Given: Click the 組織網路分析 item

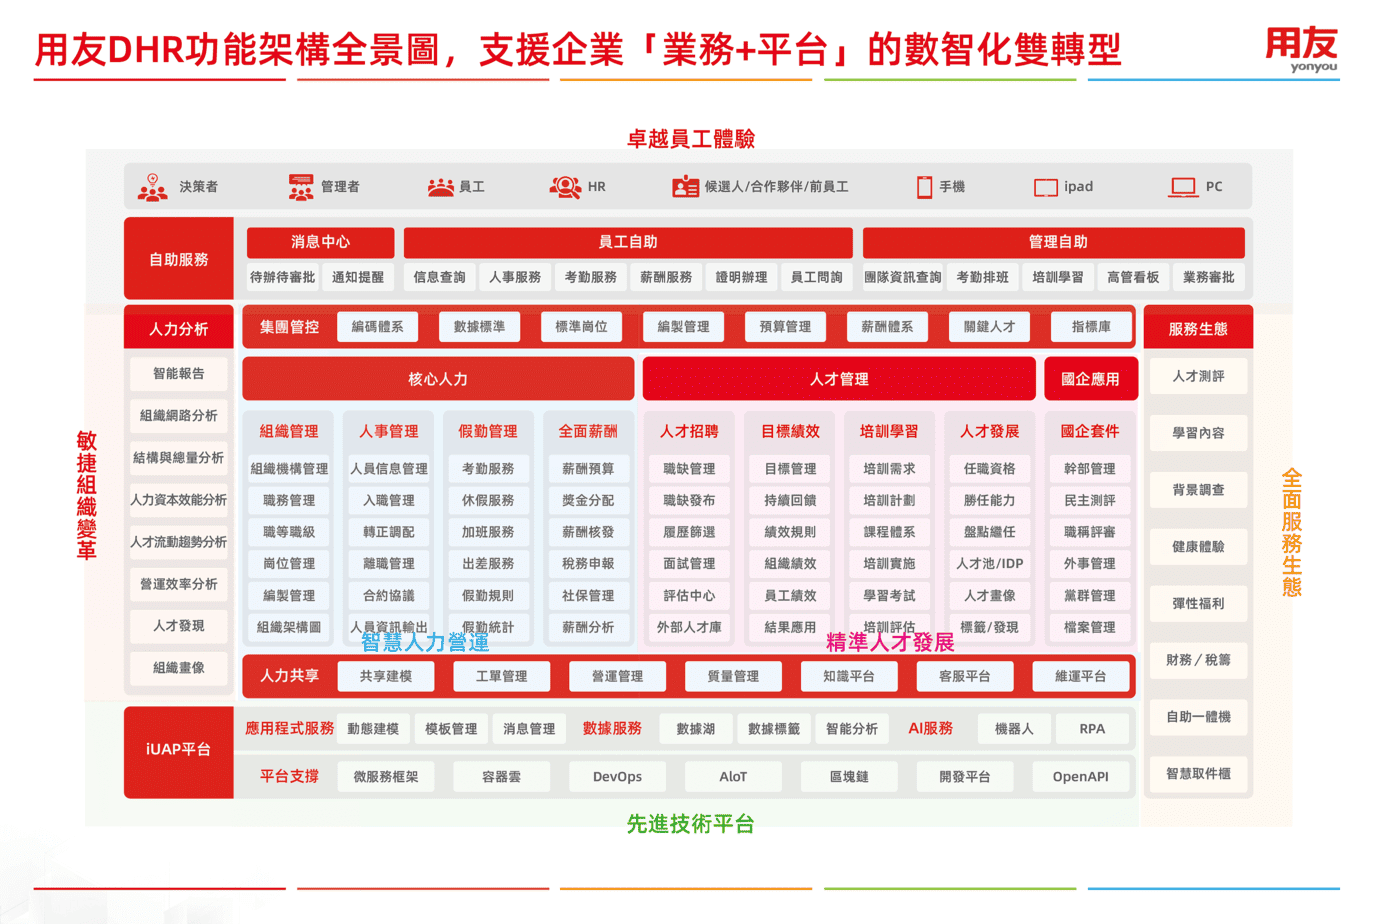Looking at the screenshot, I should (179, 416).
